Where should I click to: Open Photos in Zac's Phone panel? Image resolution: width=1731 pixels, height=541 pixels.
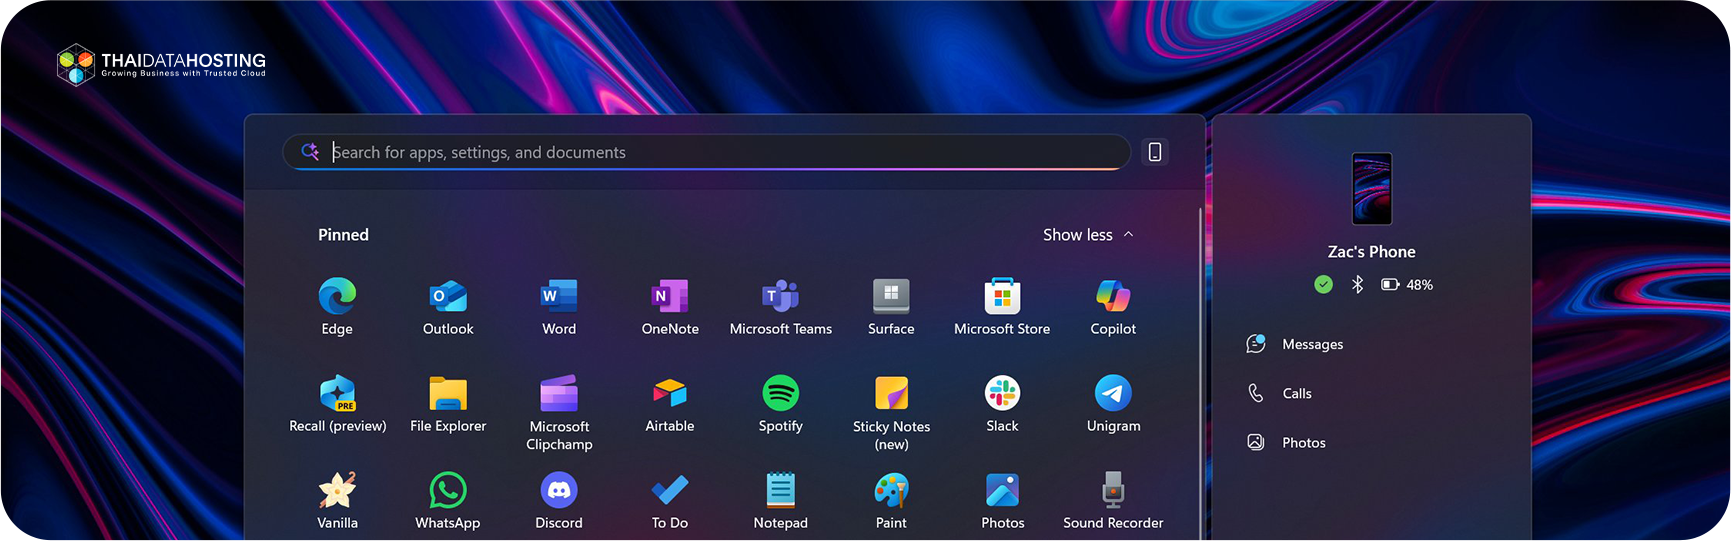(1286, 442)
